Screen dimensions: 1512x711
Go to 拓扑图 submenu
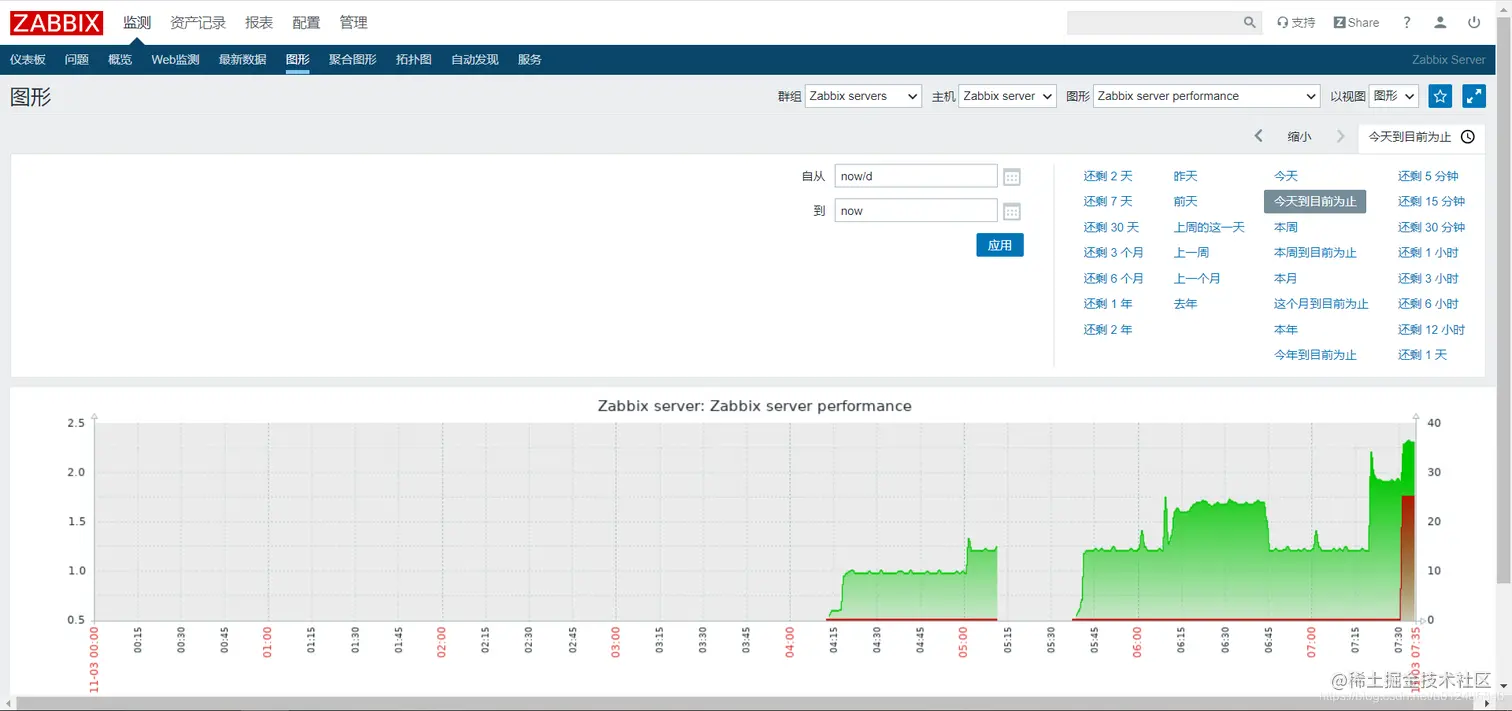(x=414, y=60)
